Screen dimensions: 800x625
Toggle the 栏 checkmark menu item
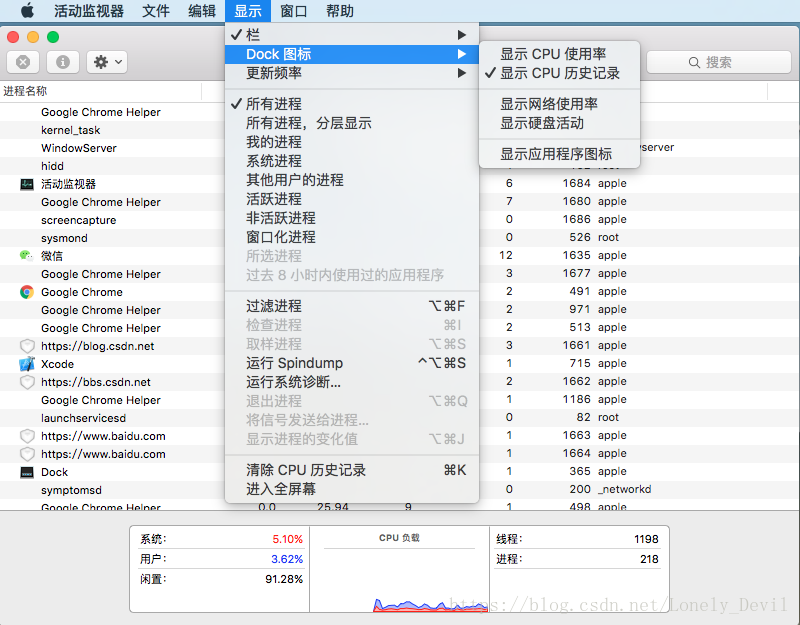click(x=352, y=35)
